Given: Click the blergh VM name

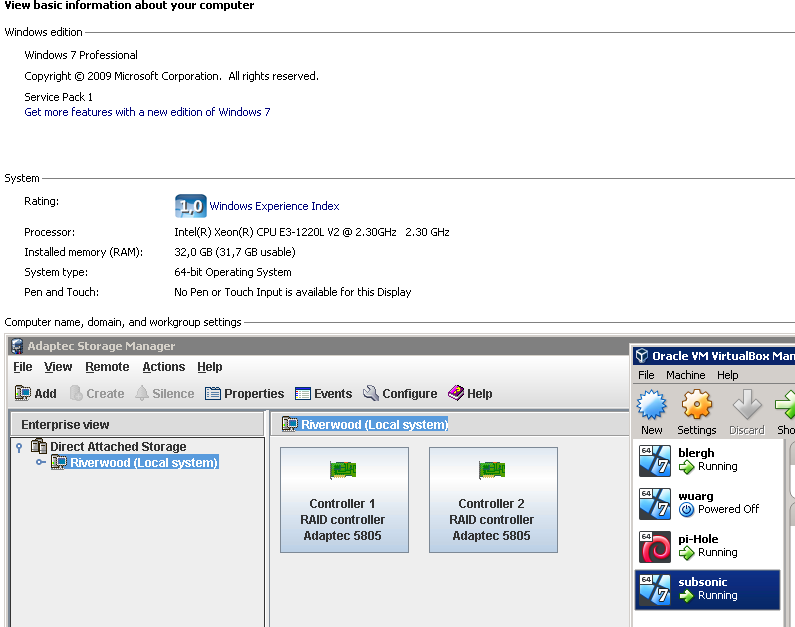Looking at the screenshot, I should click(x=696, y=453).
